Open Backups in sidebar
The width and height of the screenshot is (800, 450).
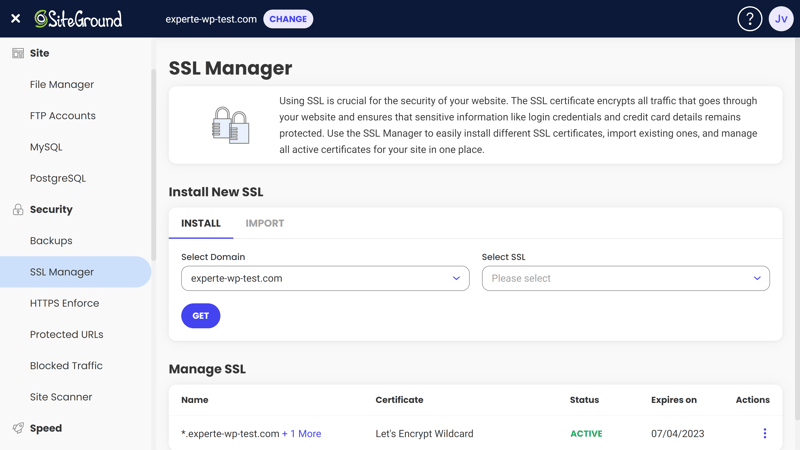[51, 241]
